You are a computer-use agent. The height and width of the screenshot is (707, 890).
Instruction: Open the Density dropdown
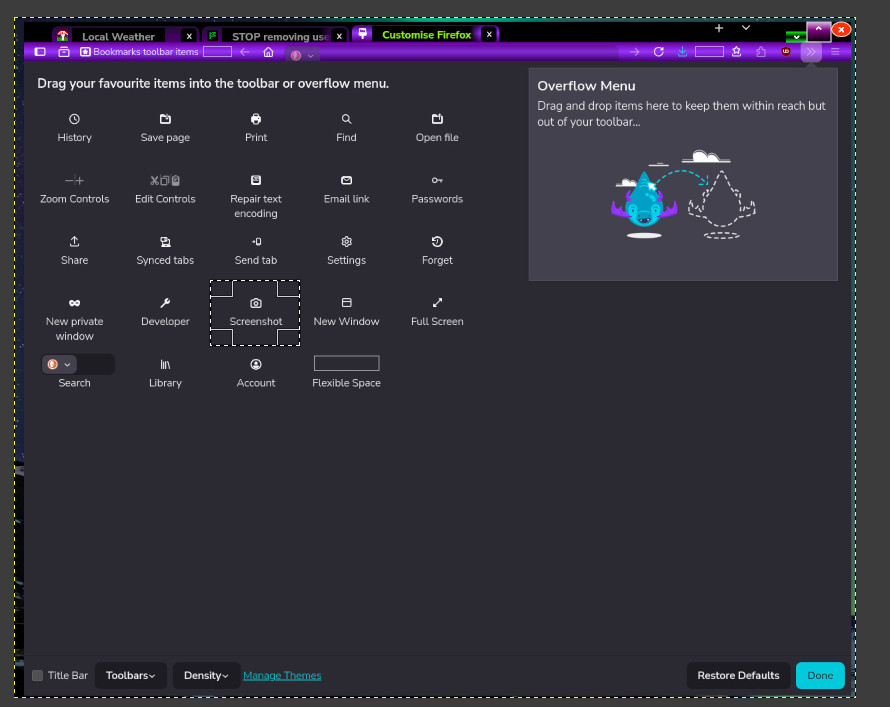click(x=206, y=675)
